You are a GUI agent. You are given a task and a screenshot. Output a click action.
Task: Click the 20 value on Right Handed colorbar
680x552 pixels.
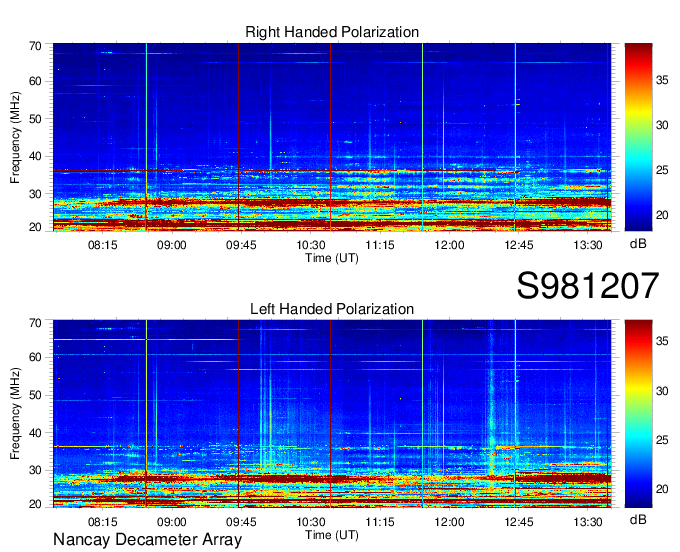[662, 215]
